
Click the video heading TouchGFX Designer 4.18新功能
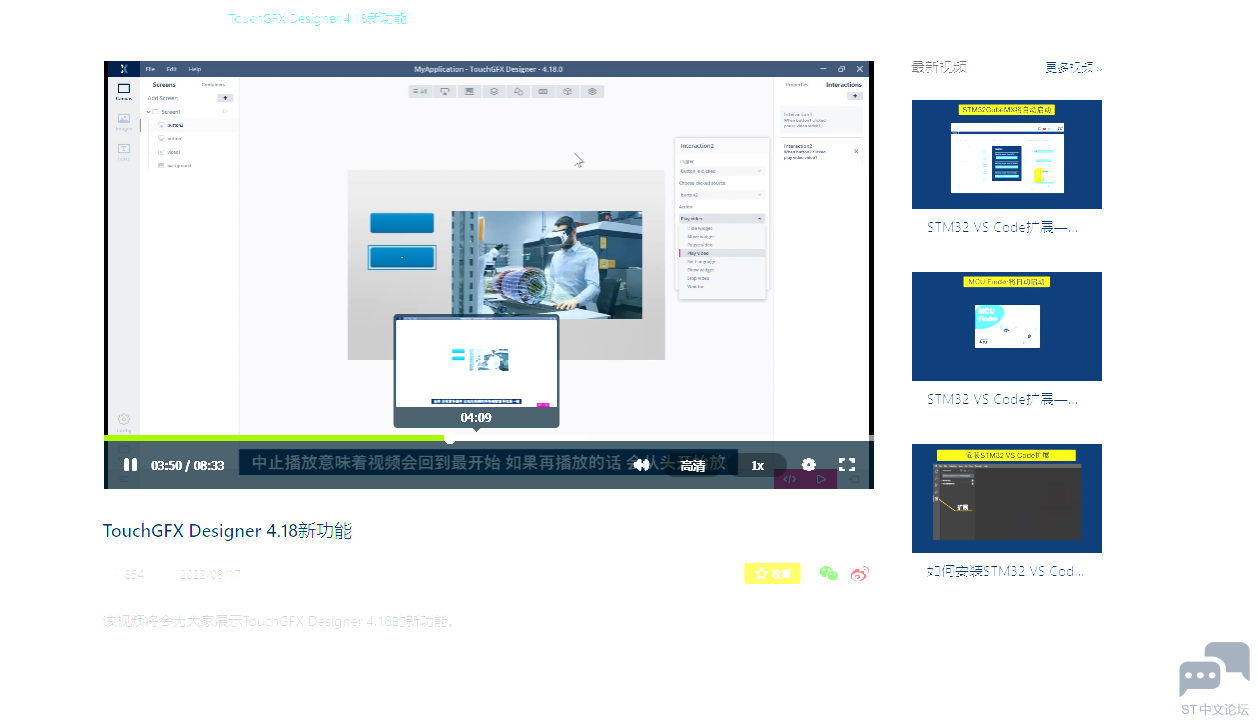(227, 531)
